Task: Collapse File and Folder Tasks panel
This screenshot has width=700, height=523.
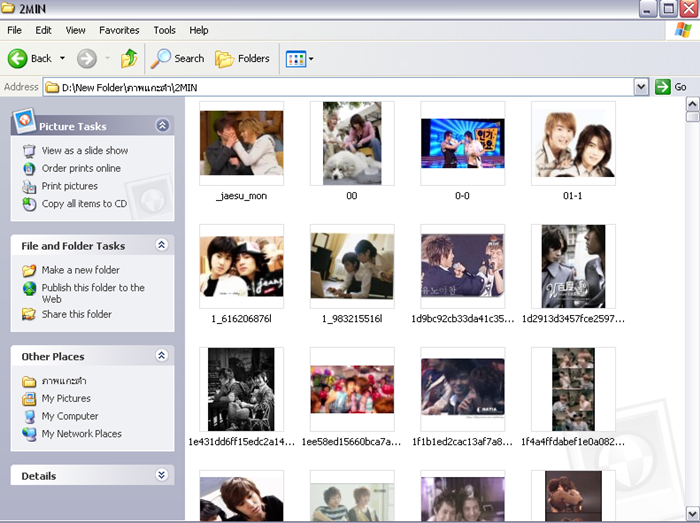Action: 162,245
